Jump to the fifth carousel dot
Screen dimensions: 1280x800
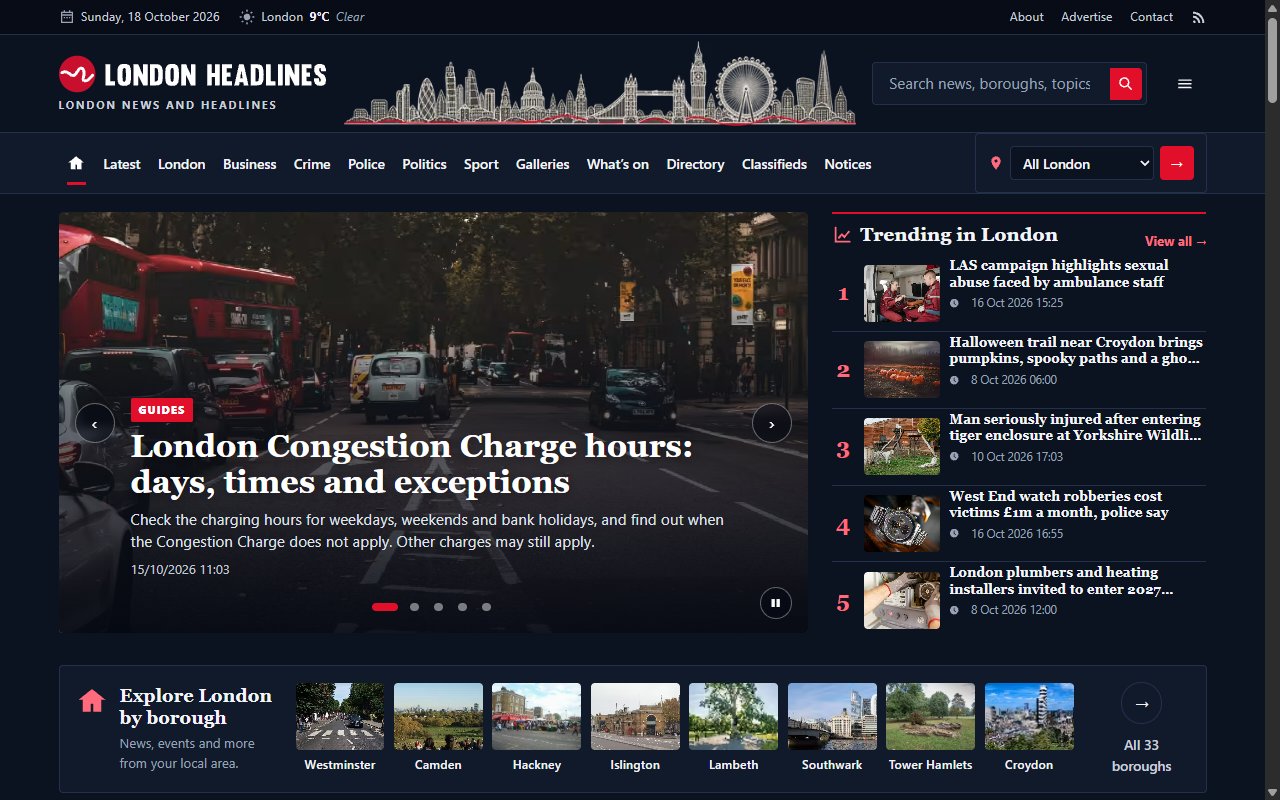tap(486, 607)
